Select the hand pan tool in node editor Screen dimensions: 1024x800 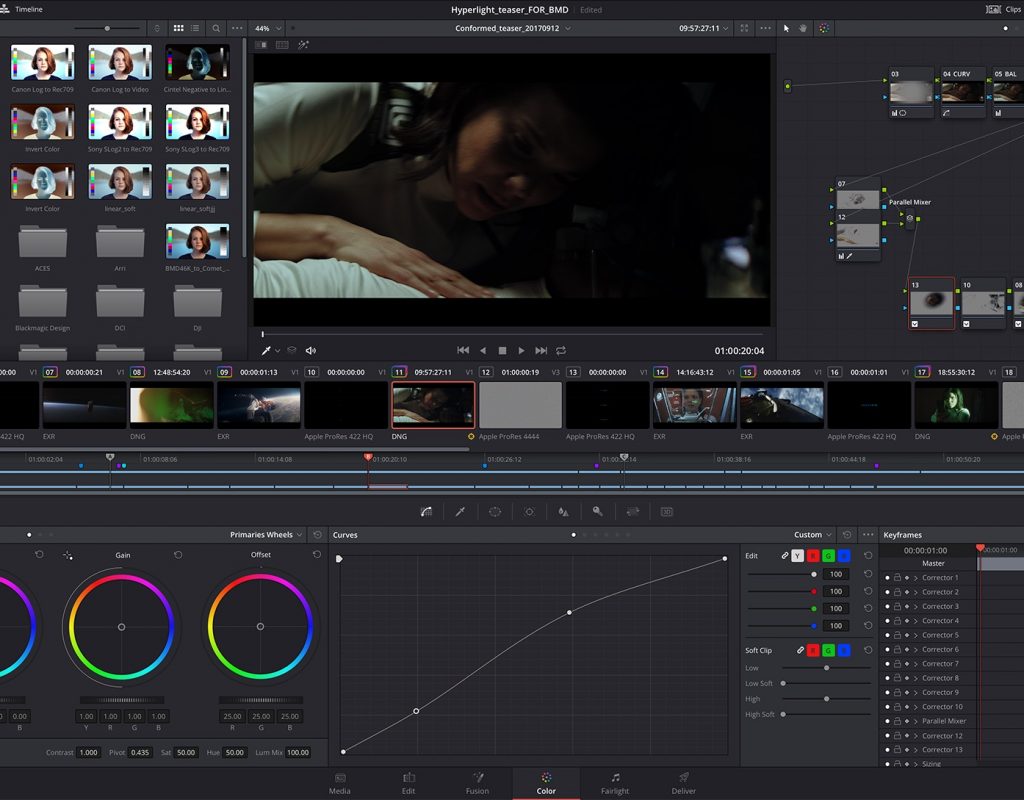point(803,29)
